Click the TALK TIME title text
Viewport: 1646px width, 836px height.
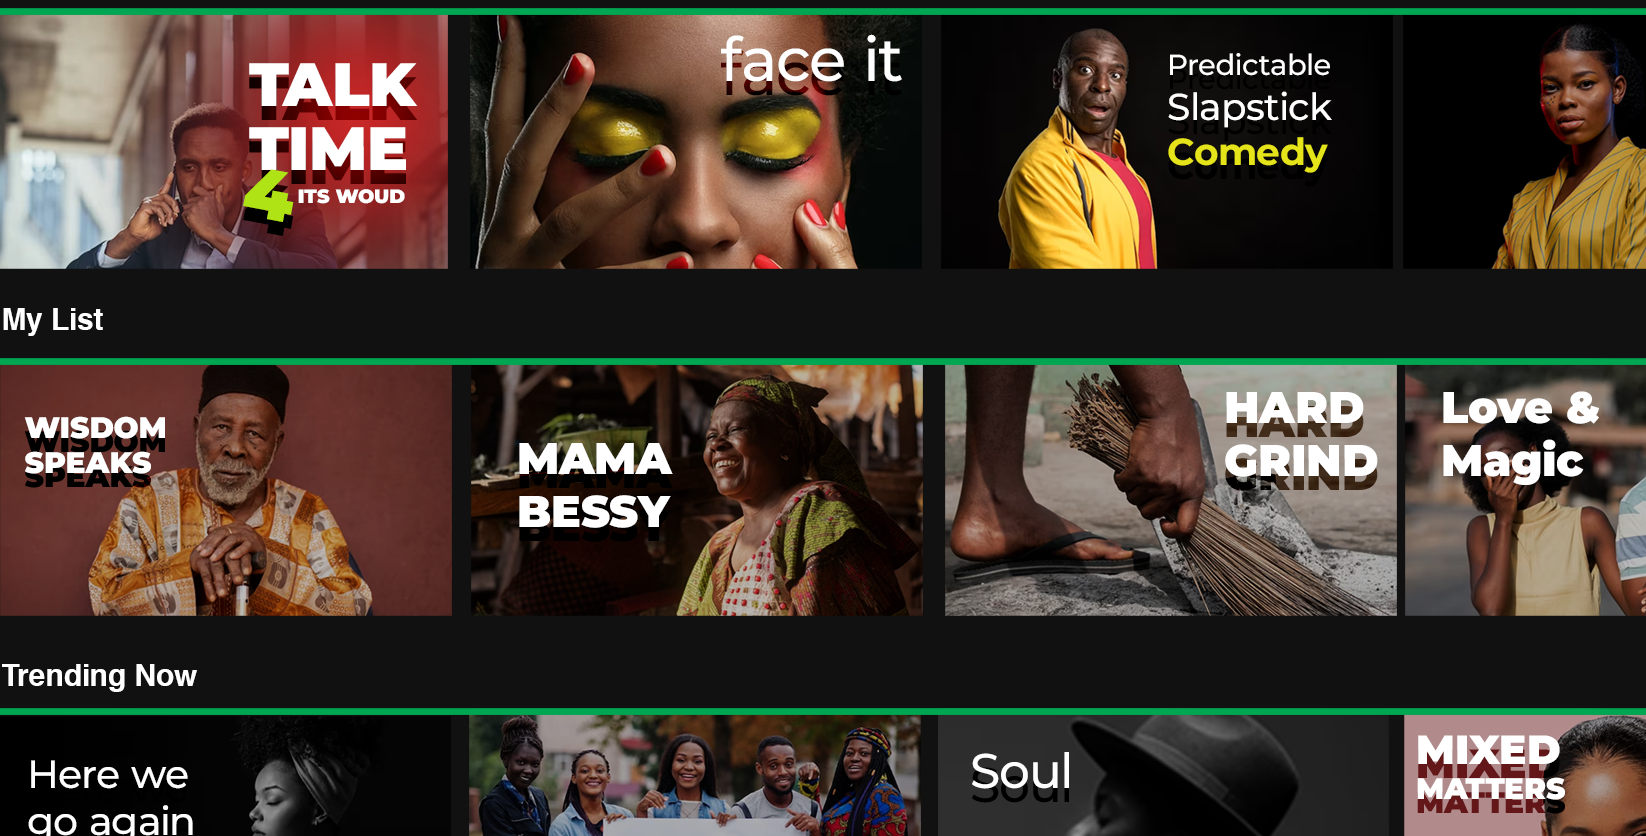click(332, 117)
